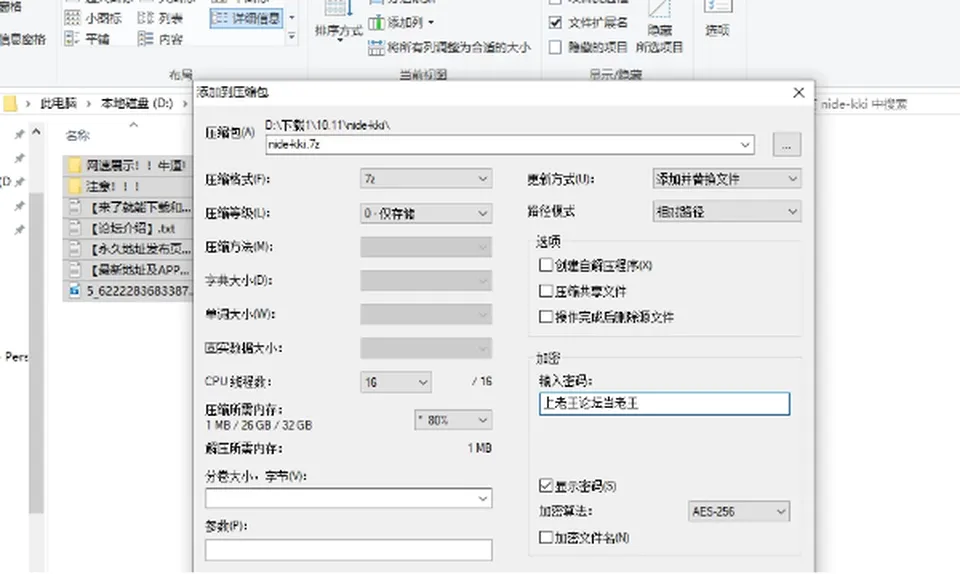Expand the archive name nide-kki.7z combo box
This screenshot has height=574, width=960.
[x=745, y=145]
